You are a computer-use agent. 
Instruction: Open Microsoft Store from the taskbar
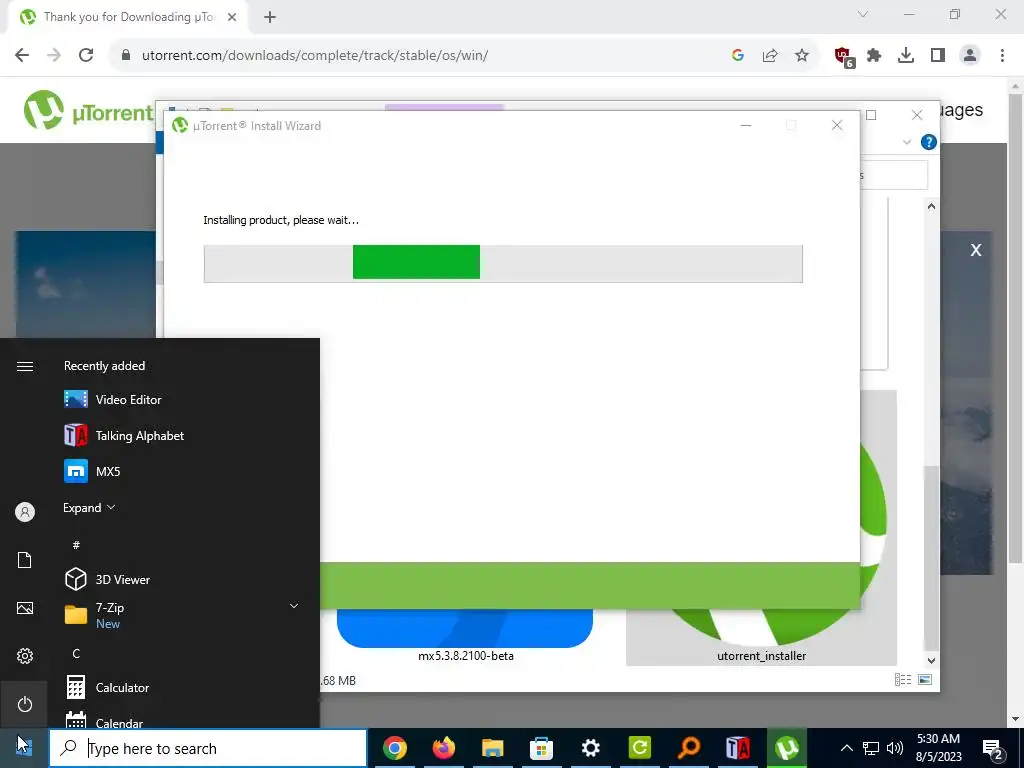[x=541, y=748]
